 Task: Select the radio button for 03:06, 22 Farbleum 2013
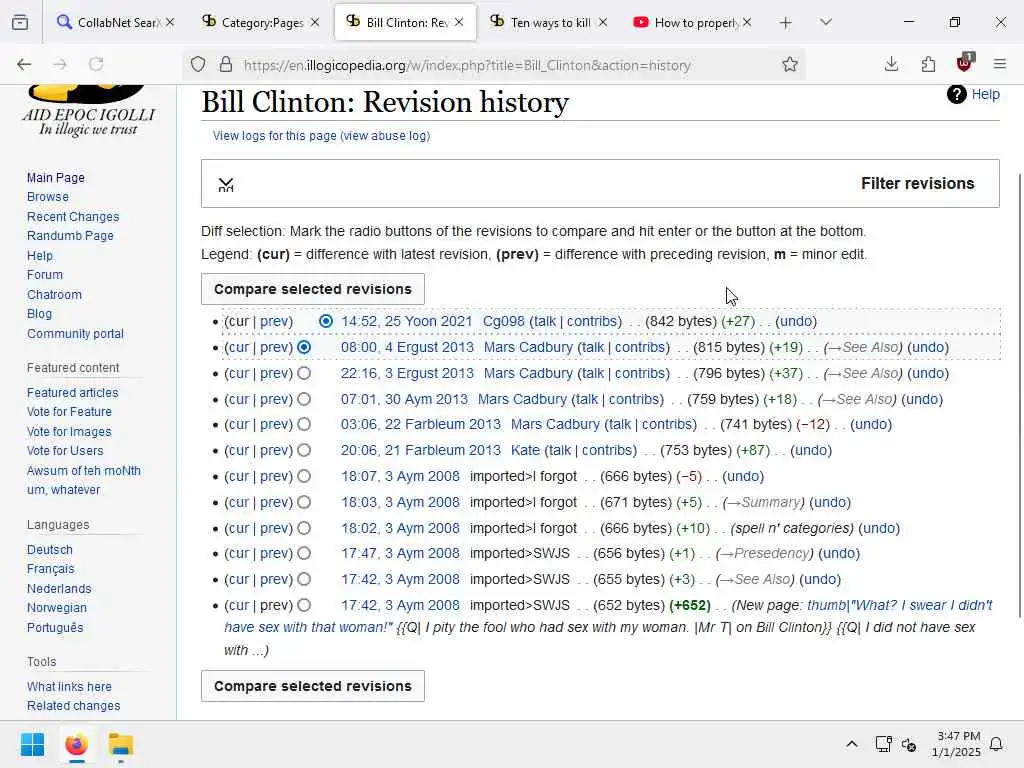tap(304, 424)
